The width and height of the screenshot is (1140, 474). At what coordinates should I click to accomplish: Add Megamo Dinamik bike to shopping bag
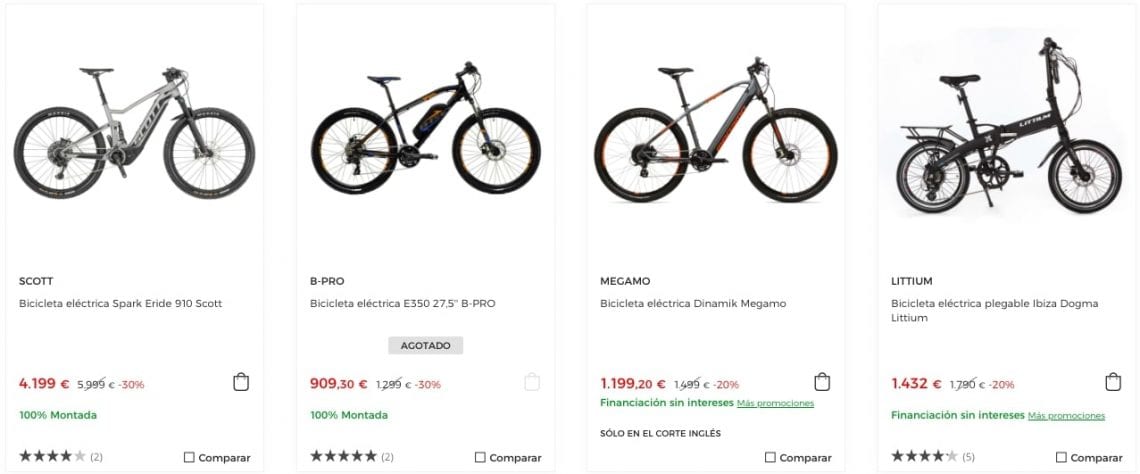point(822,382)
